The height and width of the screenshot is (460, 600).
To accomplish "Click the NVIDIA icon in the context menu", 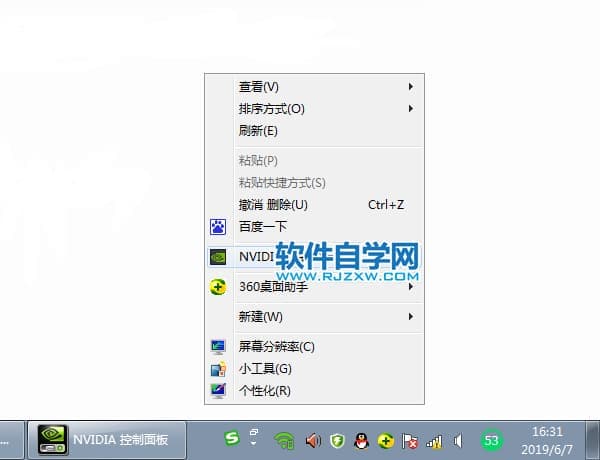I will (218, 256).
